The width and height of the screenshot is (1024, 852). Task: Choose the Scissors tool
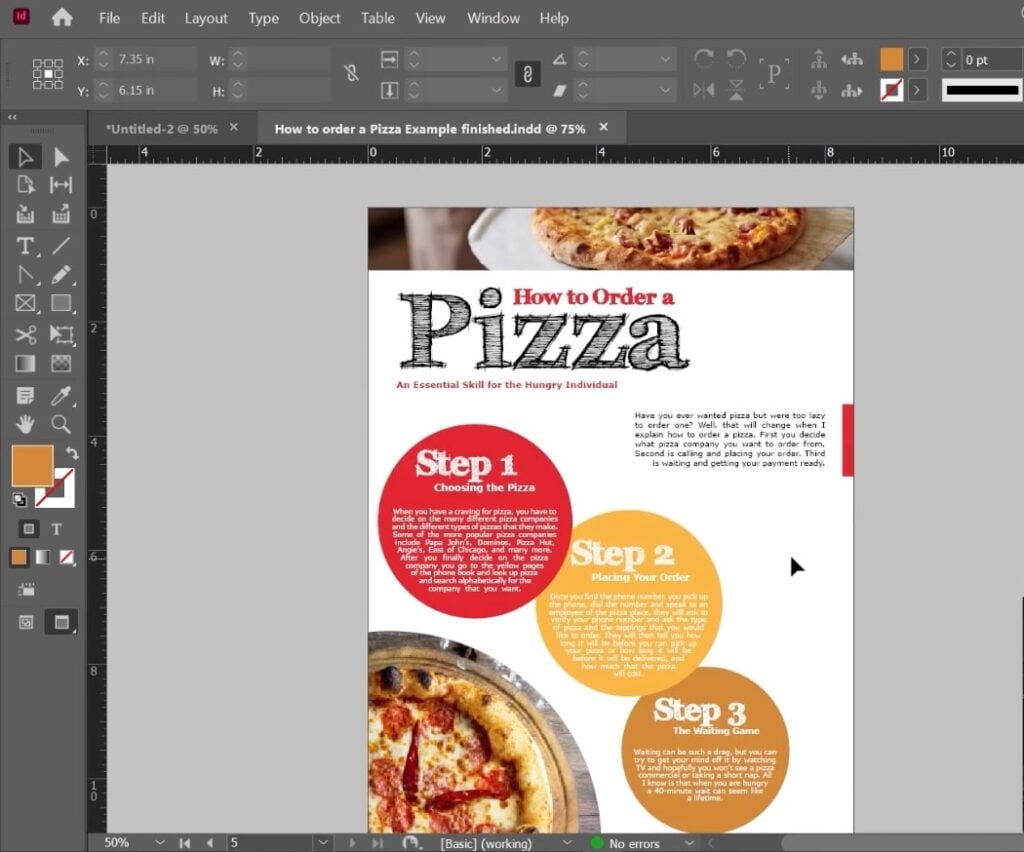25,335
